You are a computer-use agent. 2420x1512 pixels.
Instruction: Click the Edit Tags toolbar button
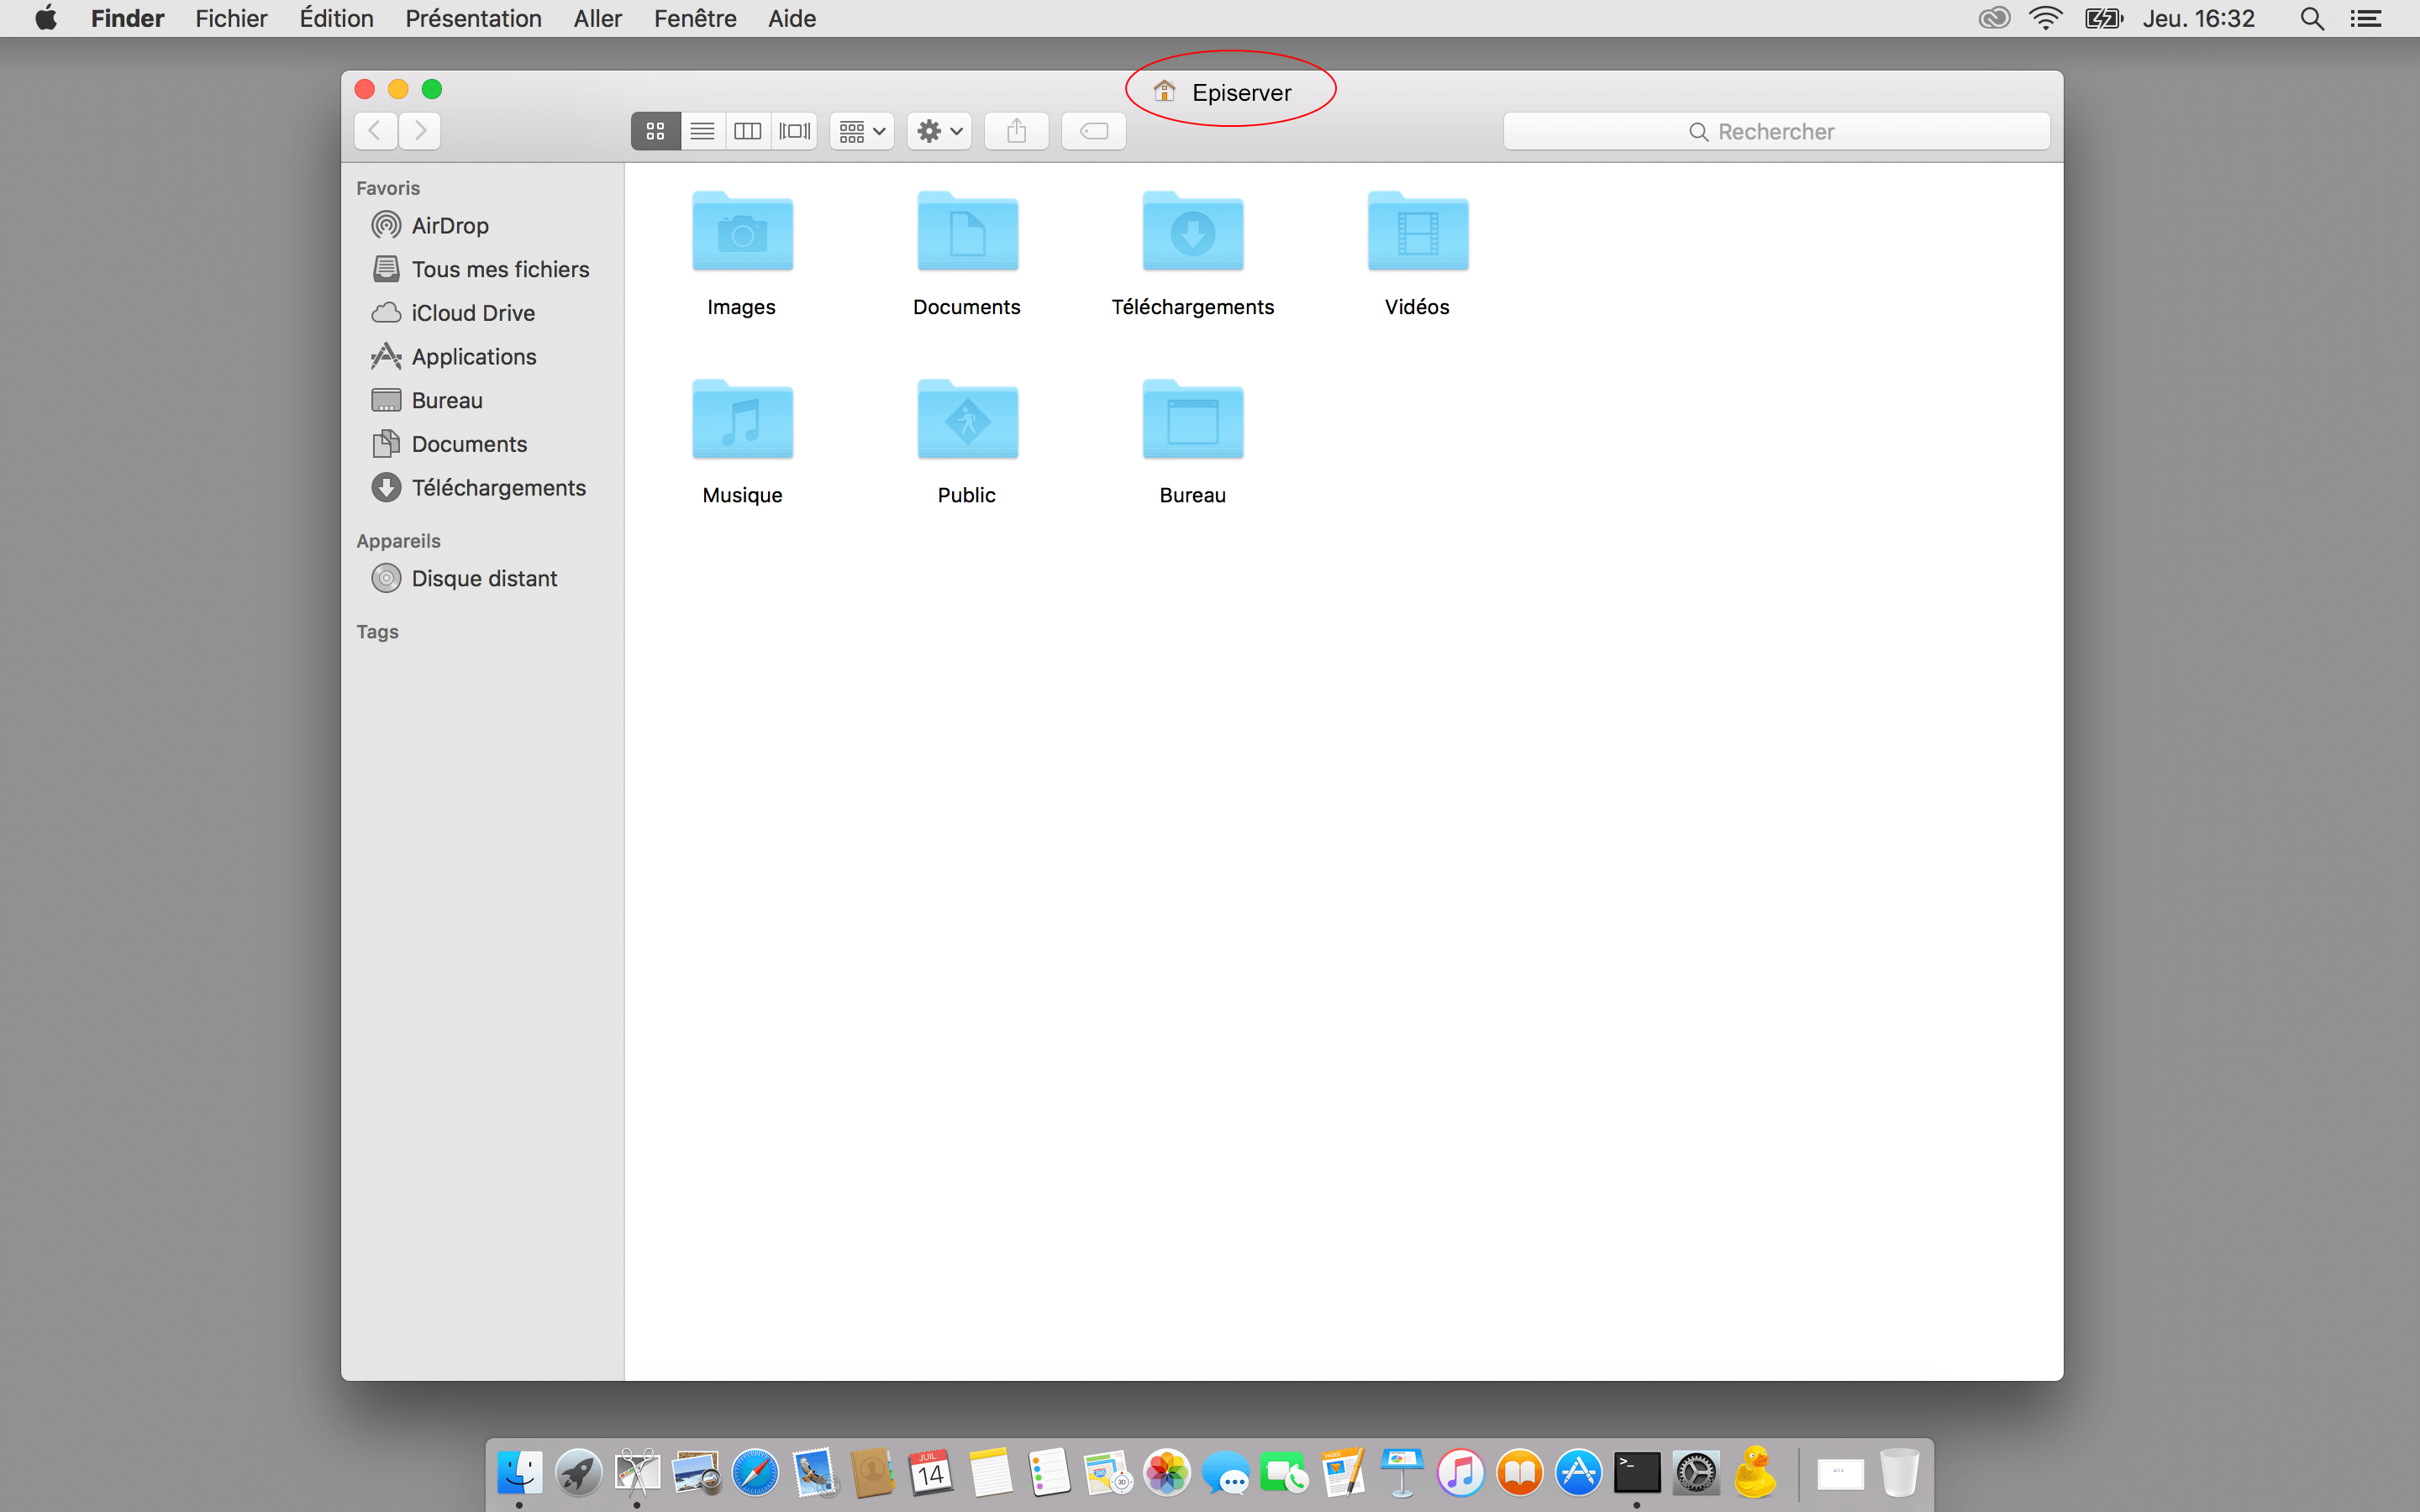pos(1094,131)
